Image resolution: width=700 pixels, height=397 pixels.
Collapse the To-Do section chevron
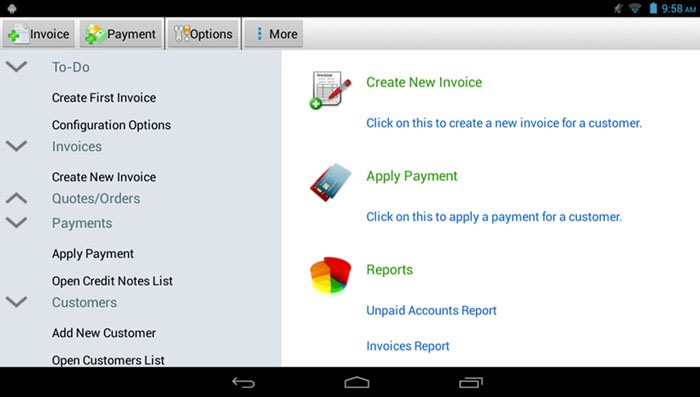[17, 67]
